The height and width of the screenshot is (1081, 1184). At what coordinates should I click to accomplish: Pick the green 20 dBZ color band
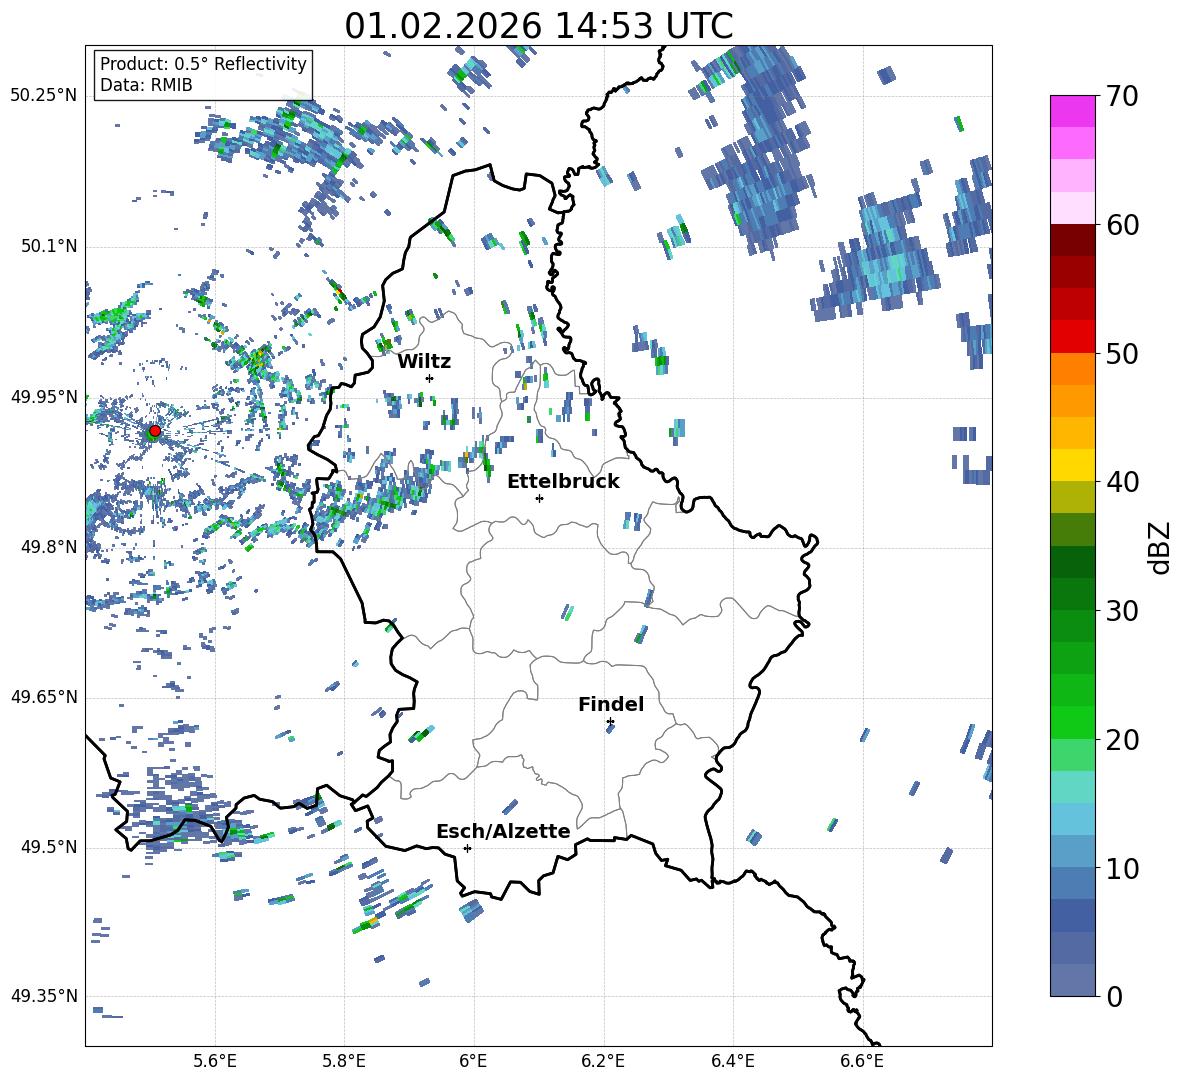pyautogui.click(x=1072, y=722)
